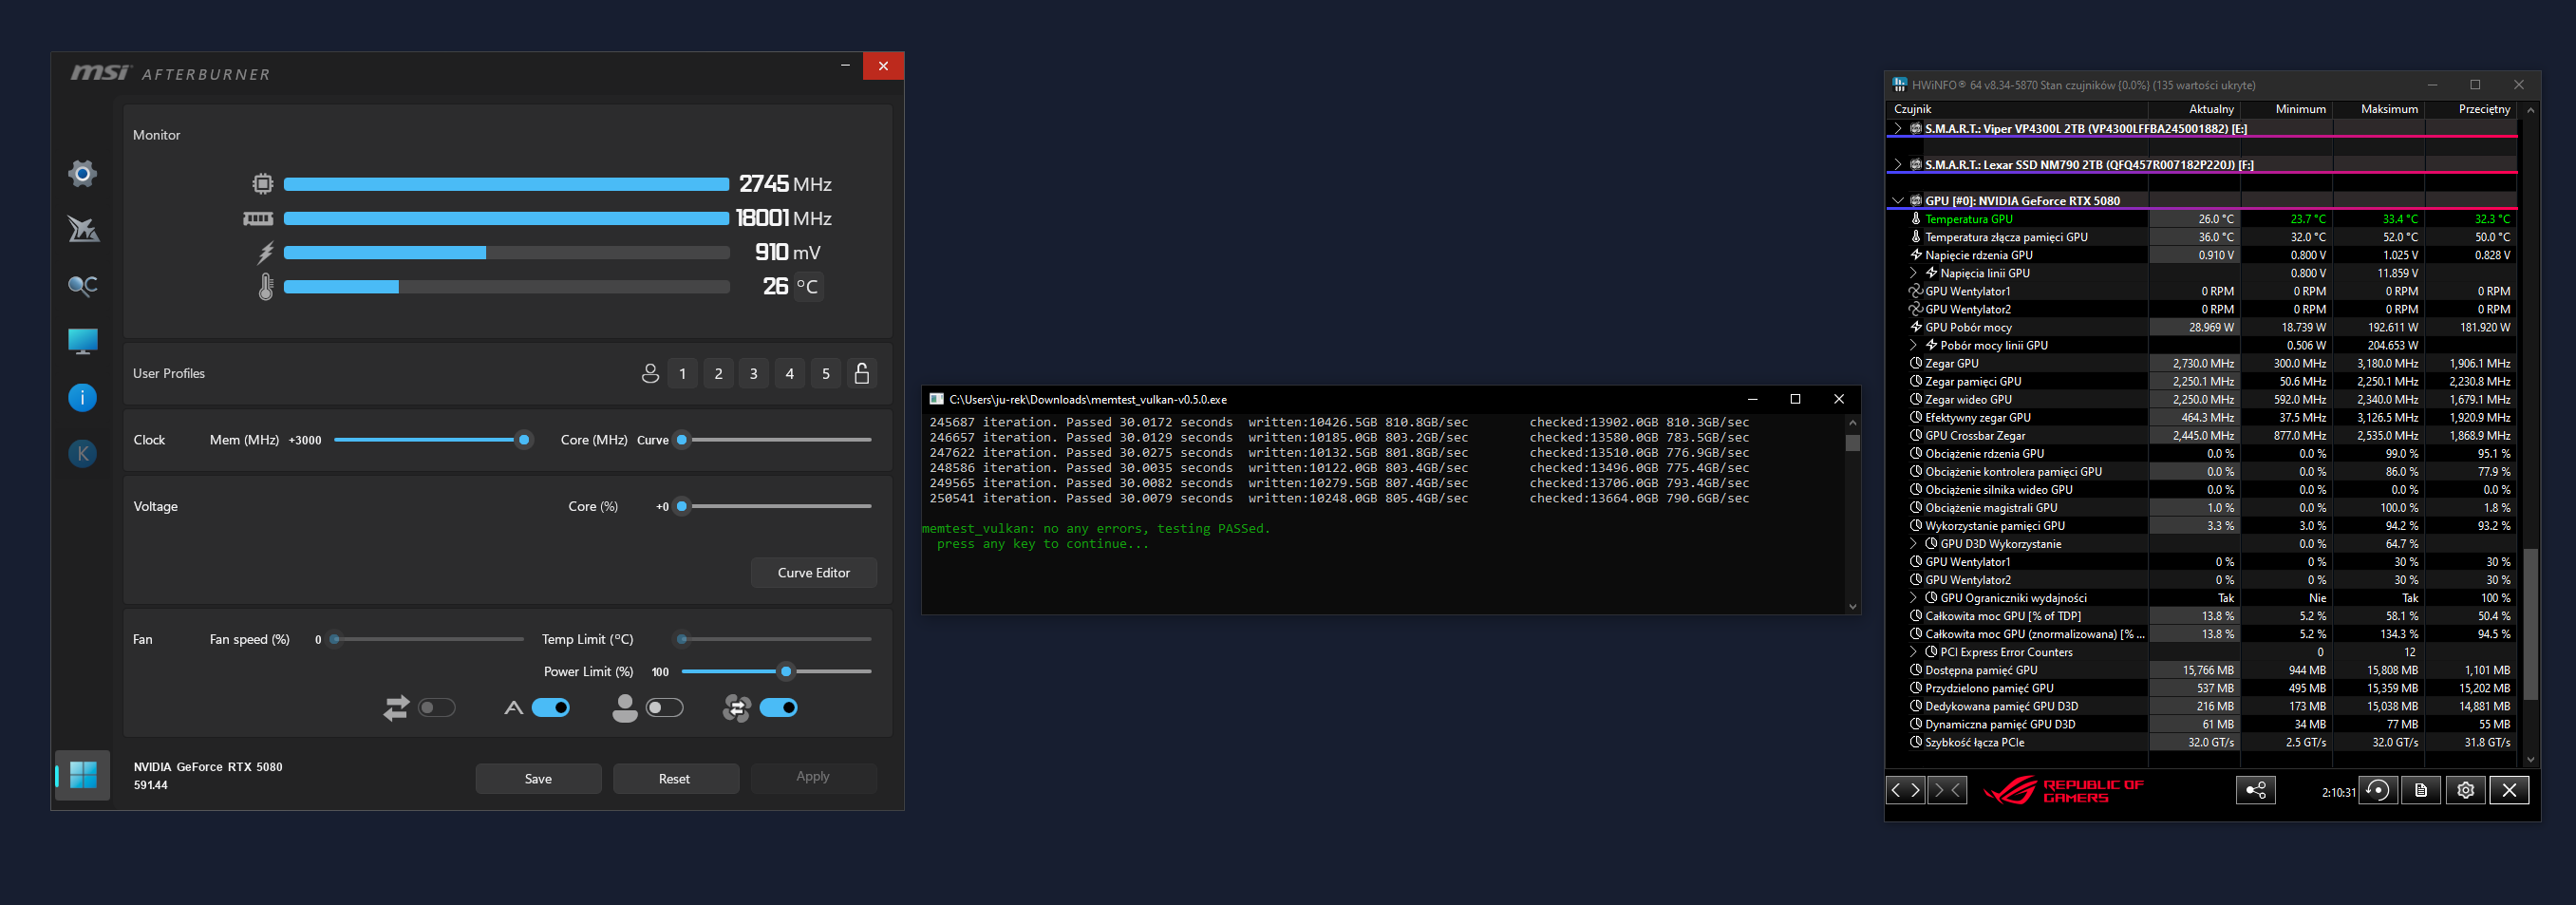This screenshot has height=905, width=2576.
Task: Open HWiNFO sensor settings gear
Action: pos(2465,790)
